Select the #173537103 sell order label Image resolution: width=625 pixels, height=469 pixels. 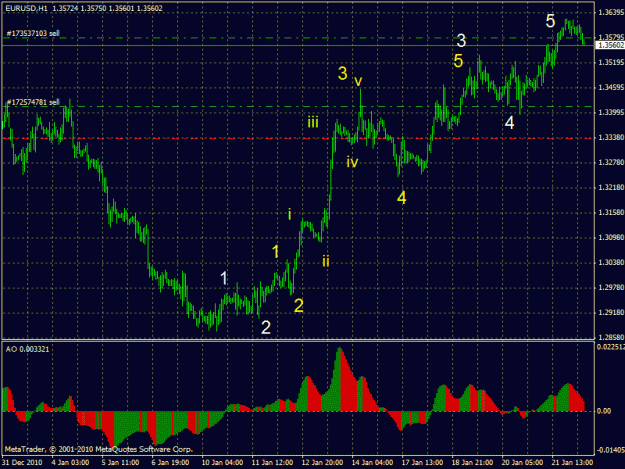(x=33, y=33)
